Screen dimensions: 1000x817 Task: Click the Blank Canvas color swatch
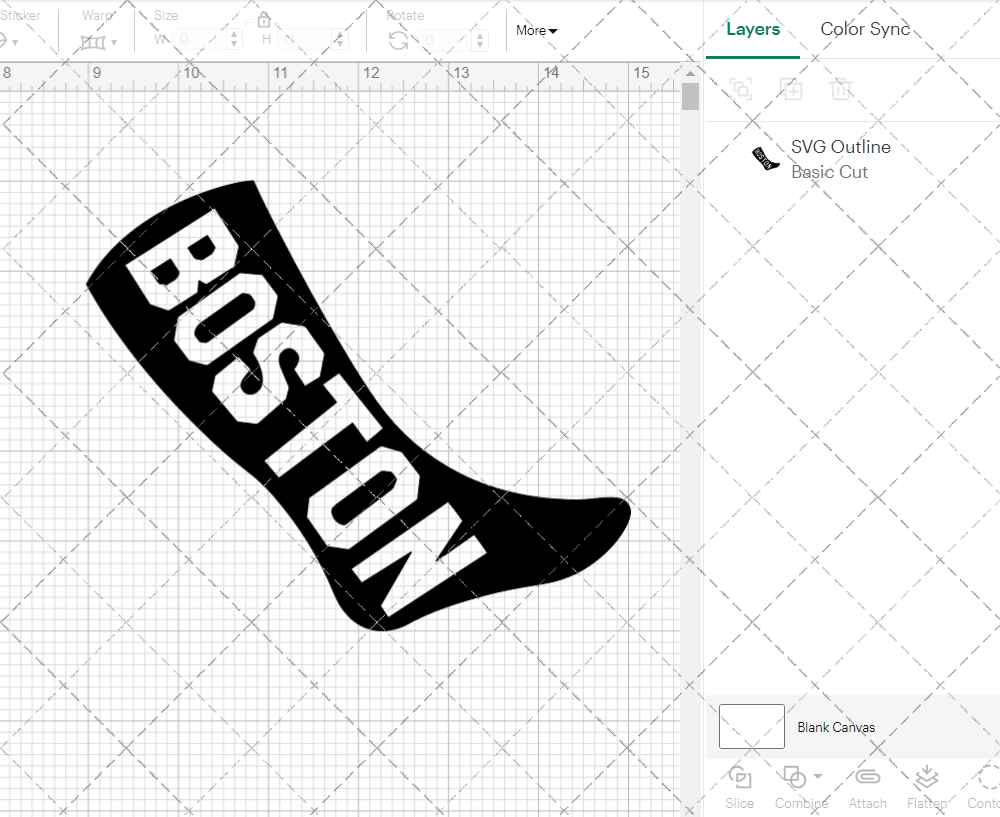[752, 726]
